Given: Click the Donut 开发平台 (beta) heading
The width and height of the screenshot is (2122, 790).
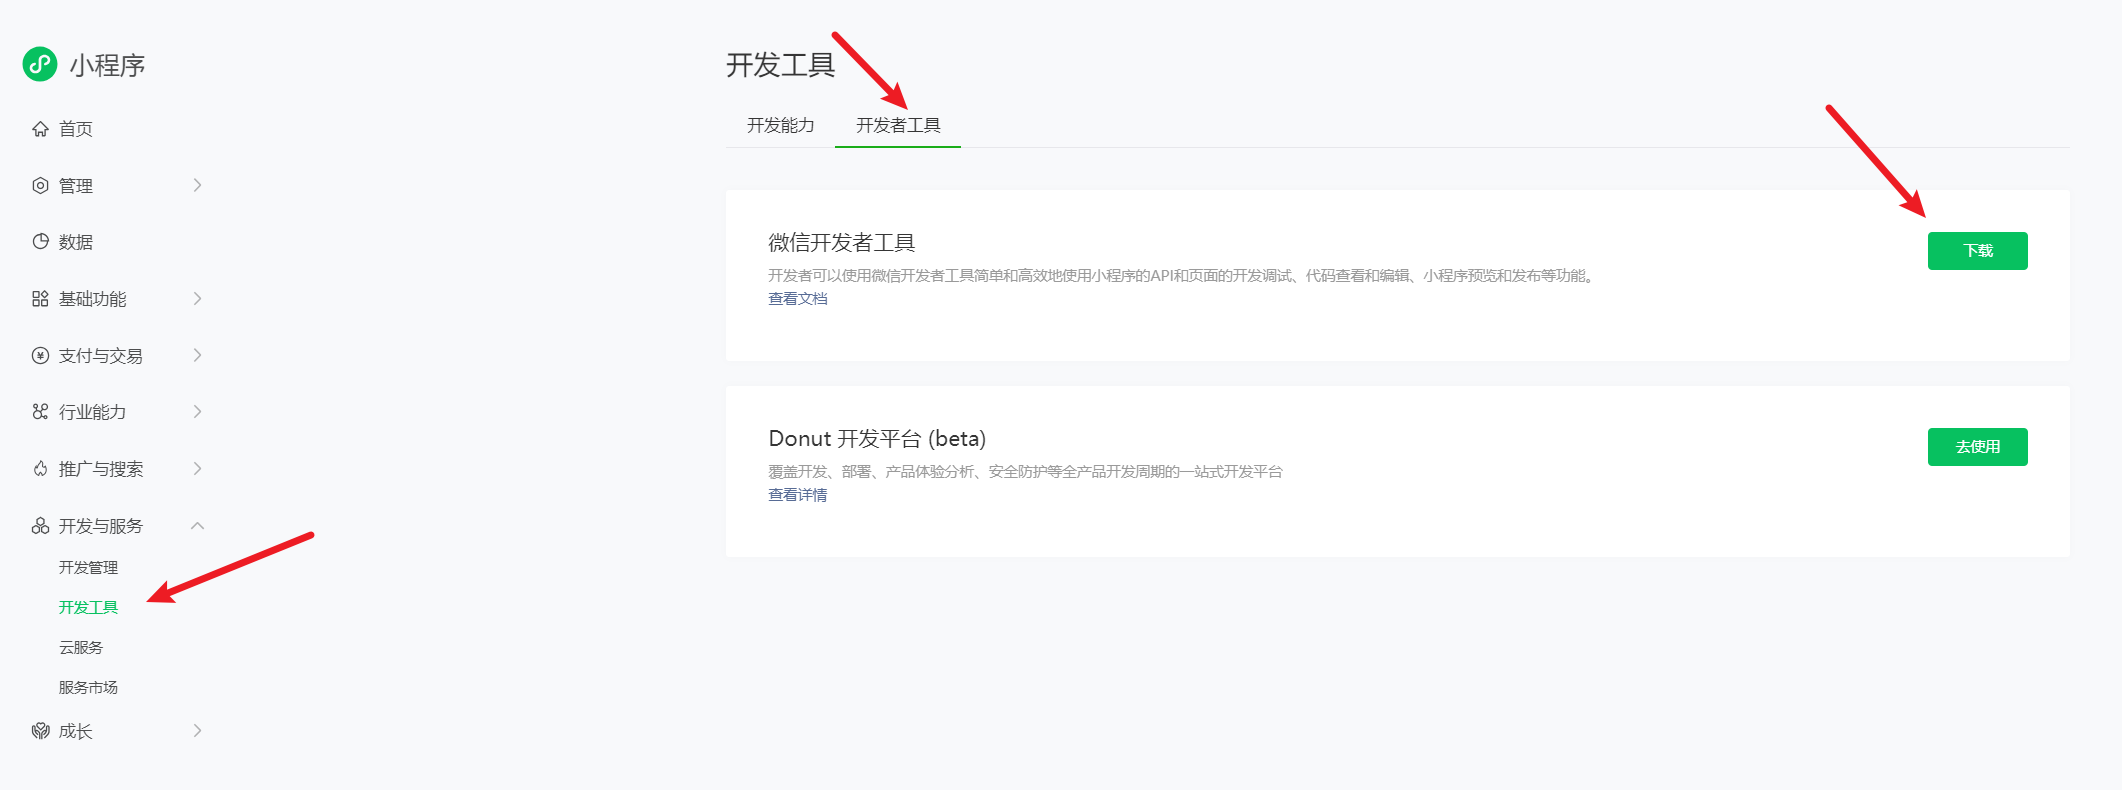Looking at the screenshot, I should click(877, 439).
